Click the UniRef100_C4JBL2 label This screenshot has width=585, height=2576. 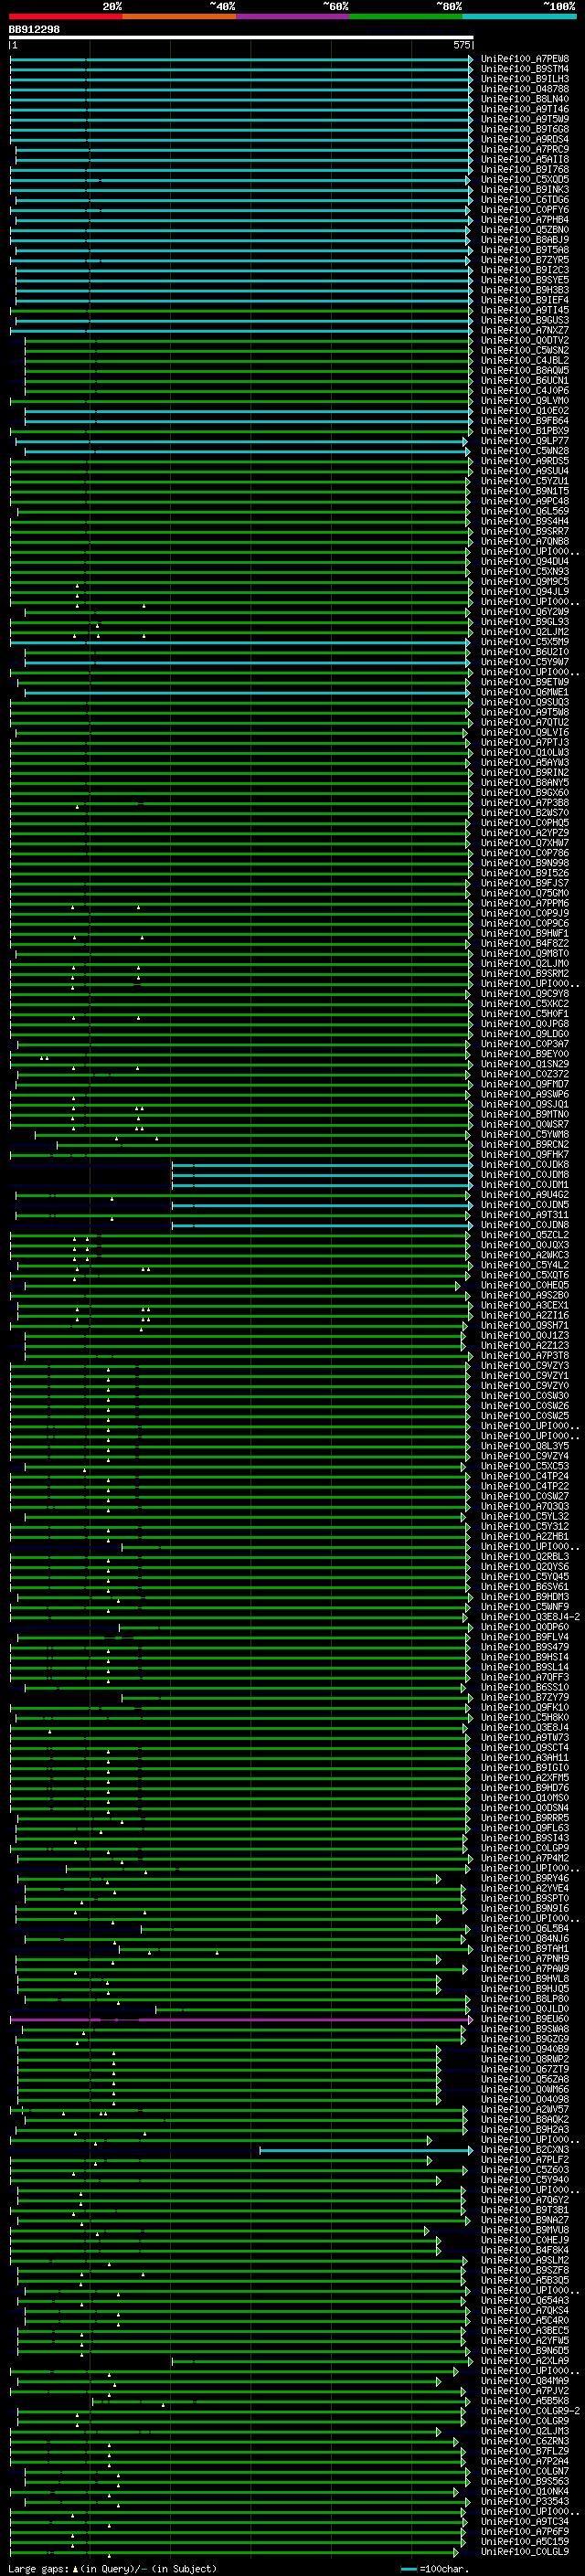click(525, 360)
